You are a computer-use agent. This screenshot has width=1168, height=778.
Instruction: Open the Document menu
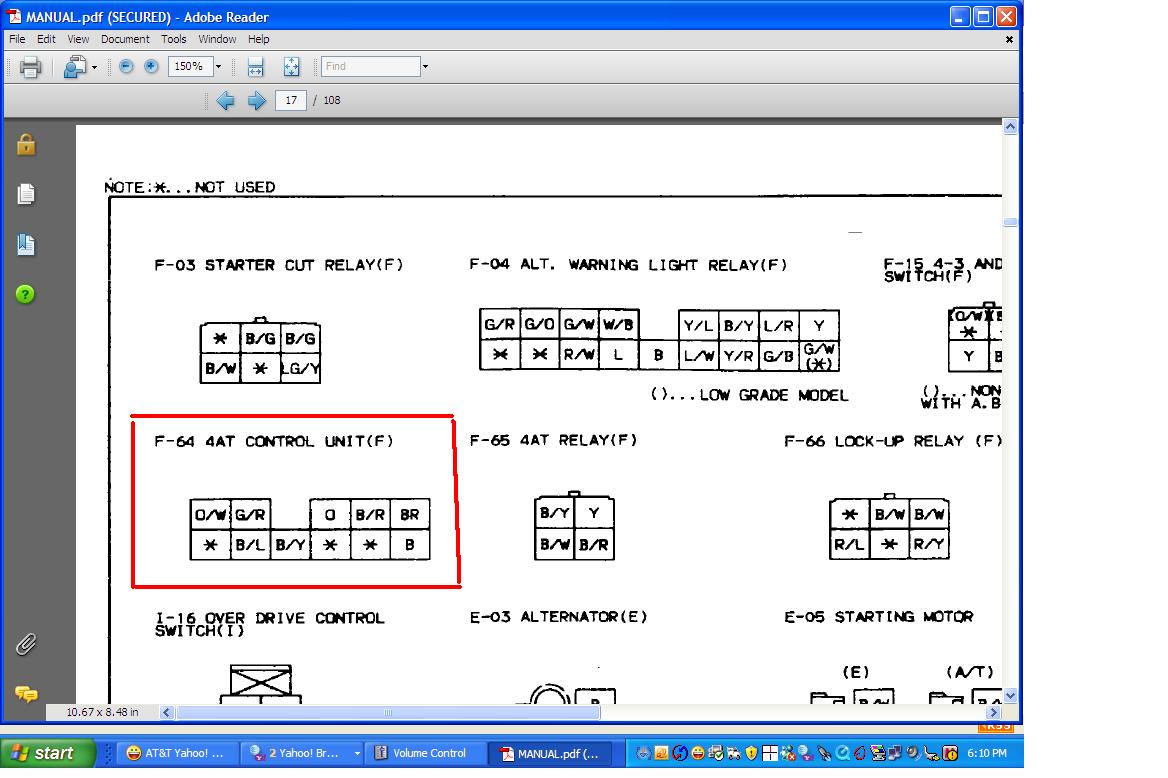[125, 39]
